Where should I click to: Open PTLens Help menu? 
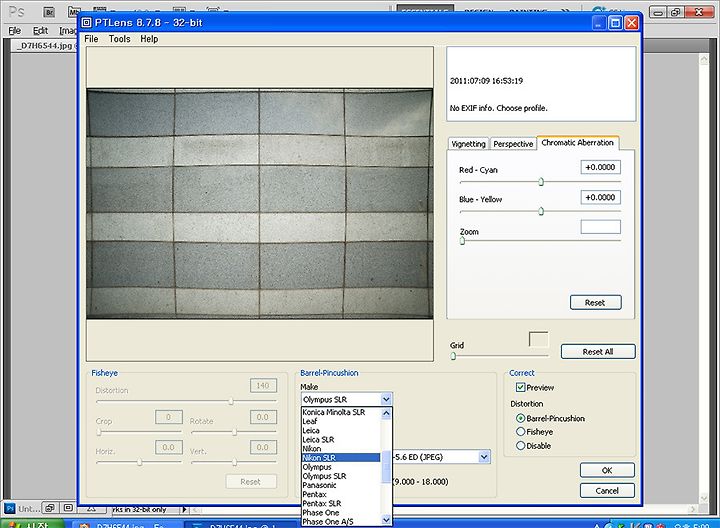(149, 39)
